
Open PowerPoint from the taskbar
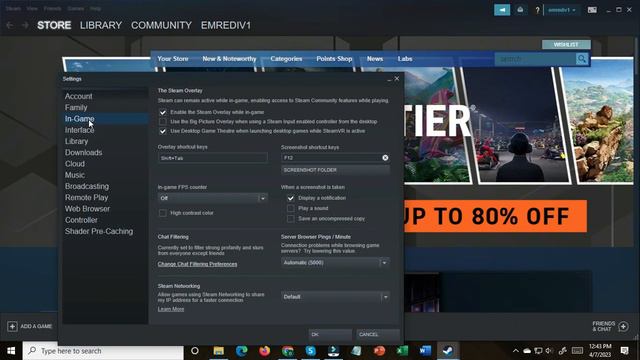coord(380,351)
